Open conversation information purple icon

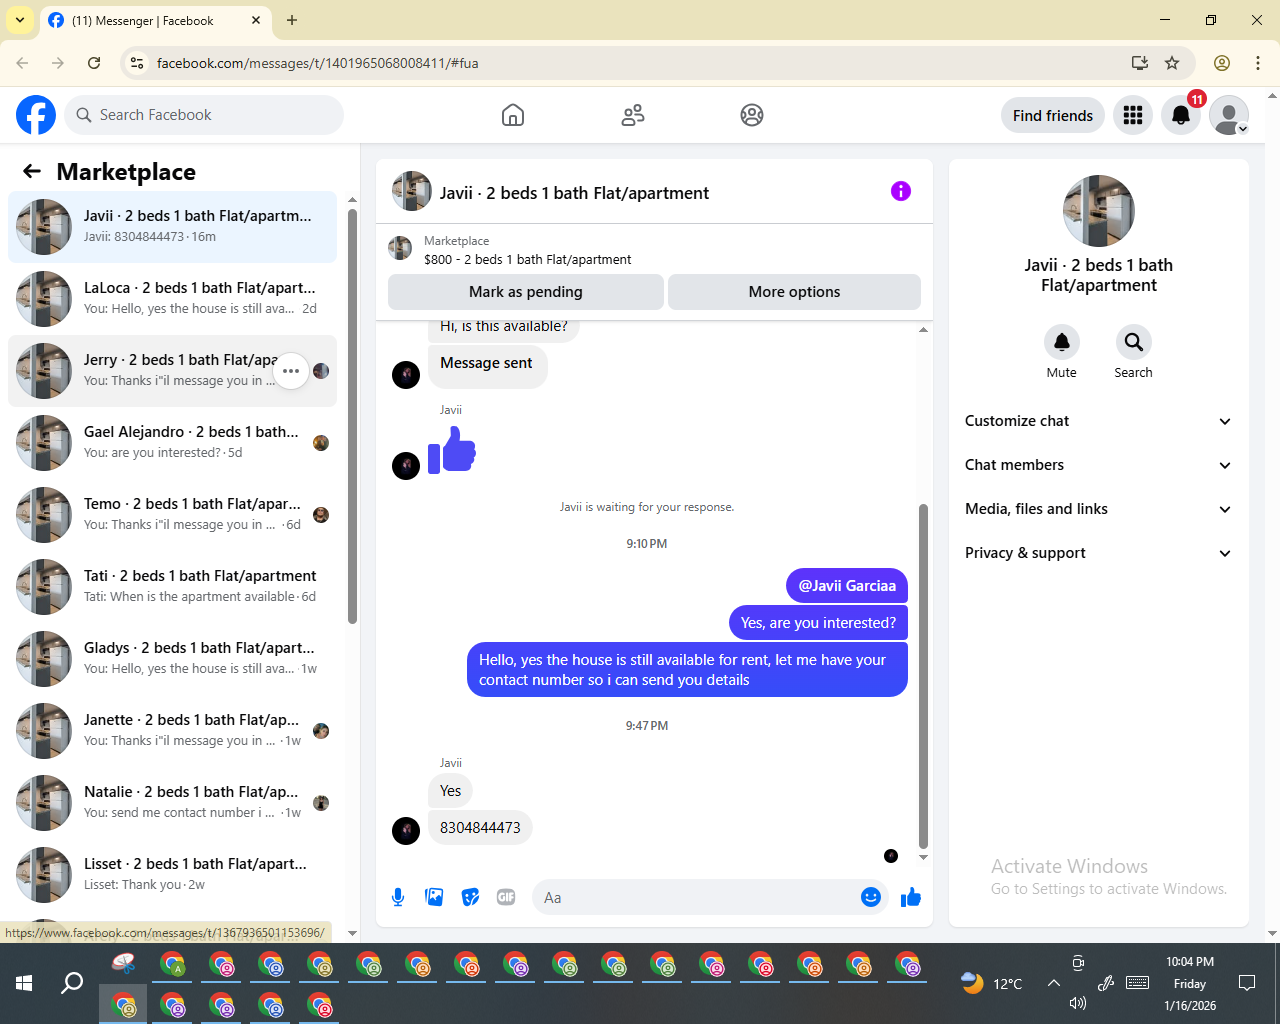[x=901, y=191]
